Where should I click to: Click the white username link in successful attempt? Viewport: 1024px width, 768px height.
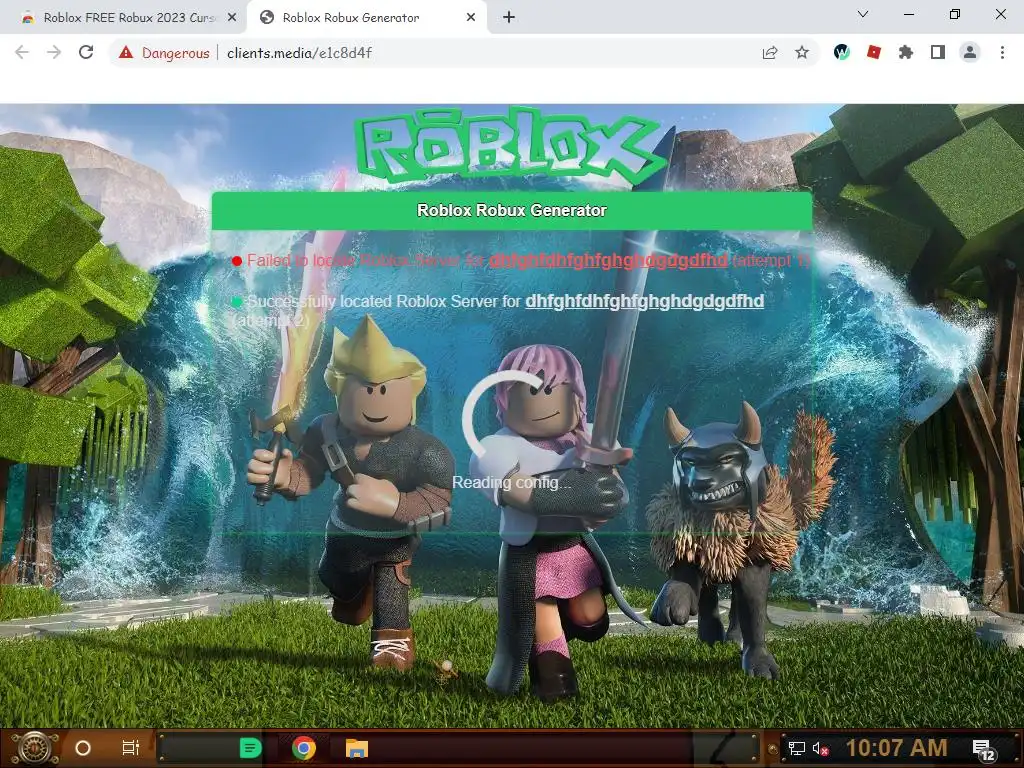point(645,301)
